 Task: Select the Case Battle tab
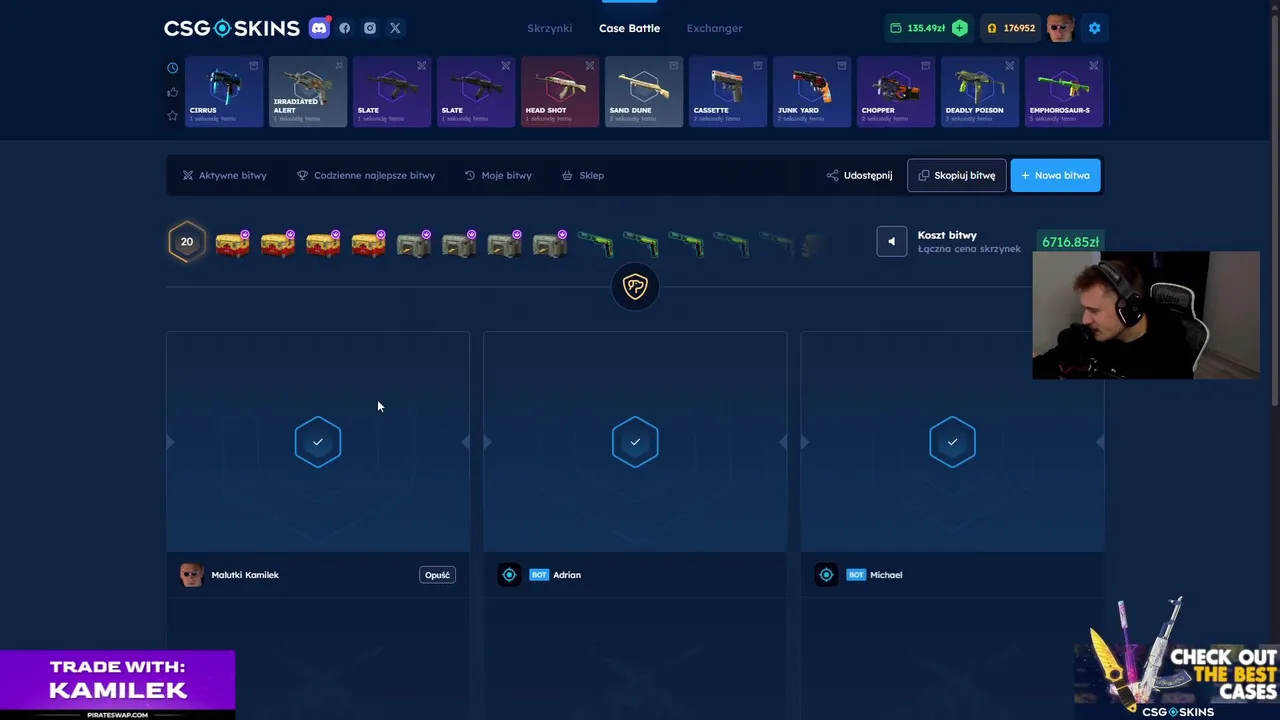point(629,28)
